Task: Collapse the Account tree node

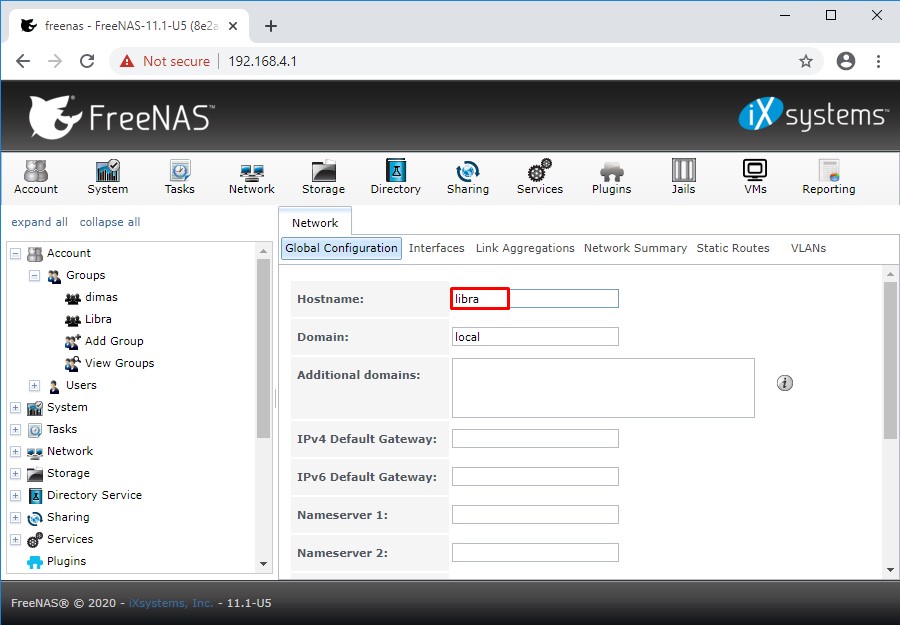Action: [x=15, y=253]
